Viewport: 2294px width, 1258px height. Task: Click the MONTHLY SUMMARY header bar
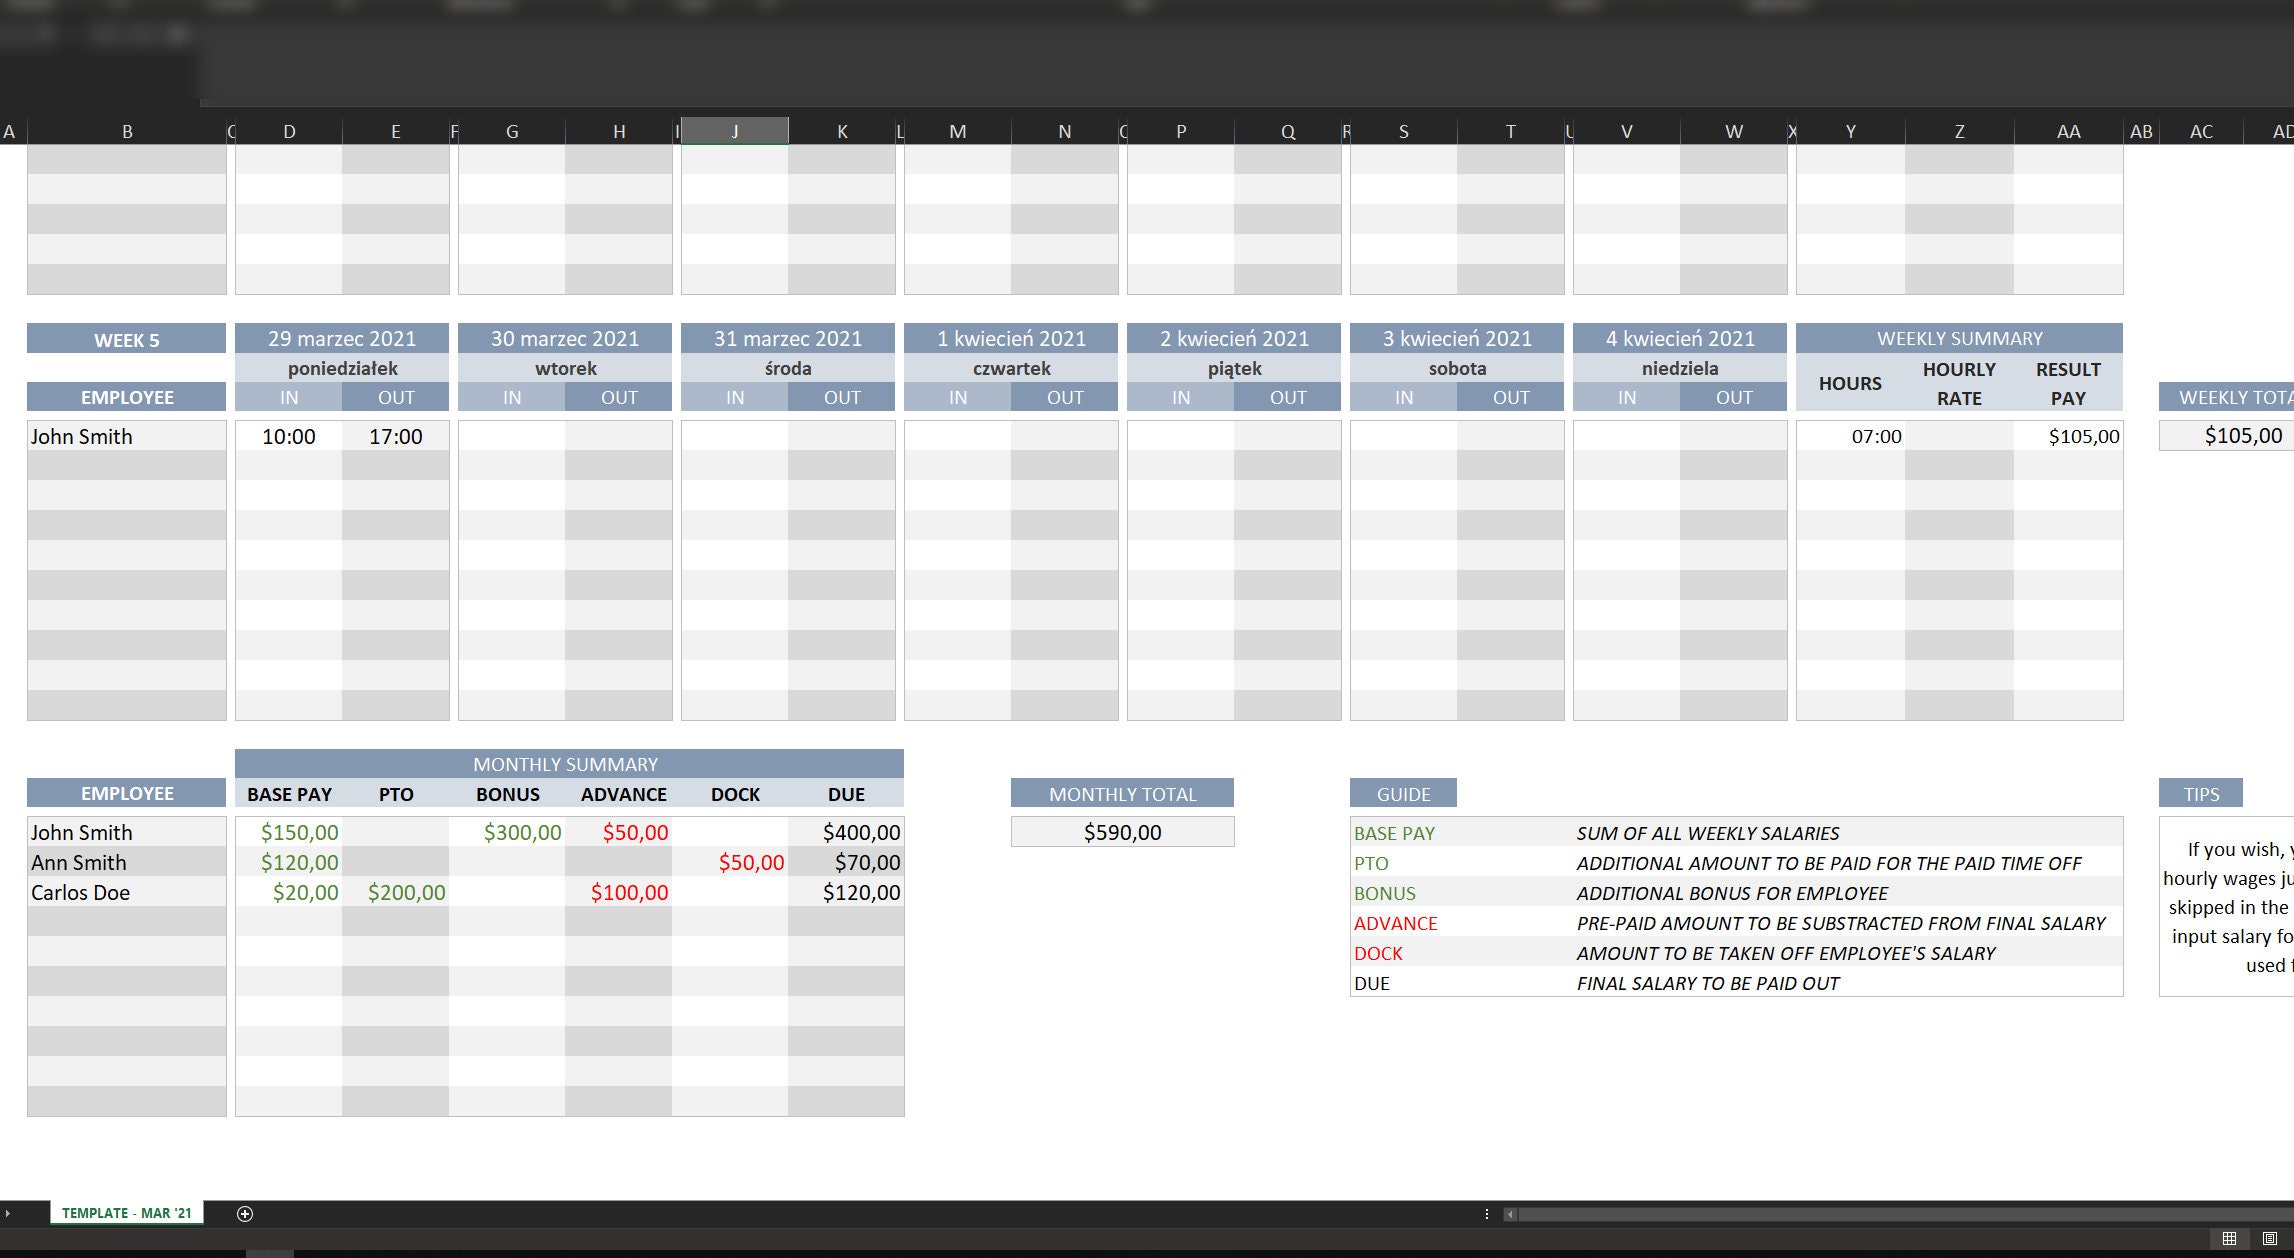568,763
